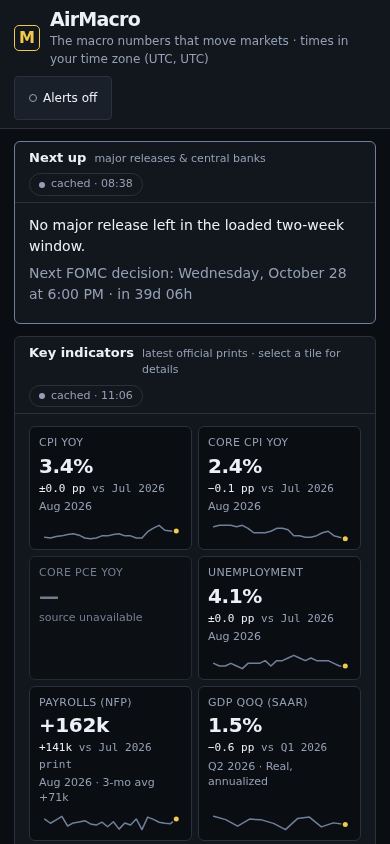Screen dimensions: 390x844
Task: Open the Core CPI YOY tile
Action: (279, 488)
